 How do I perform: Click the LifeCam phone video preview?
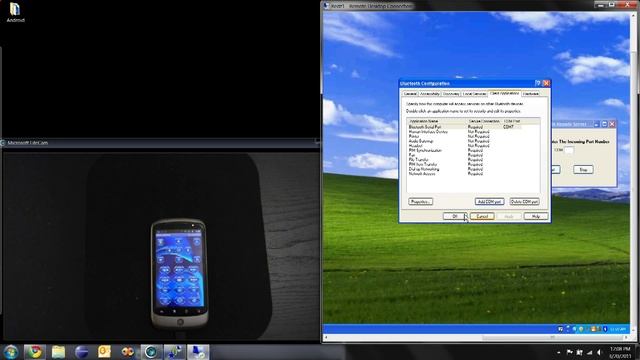tap(161, 246)
